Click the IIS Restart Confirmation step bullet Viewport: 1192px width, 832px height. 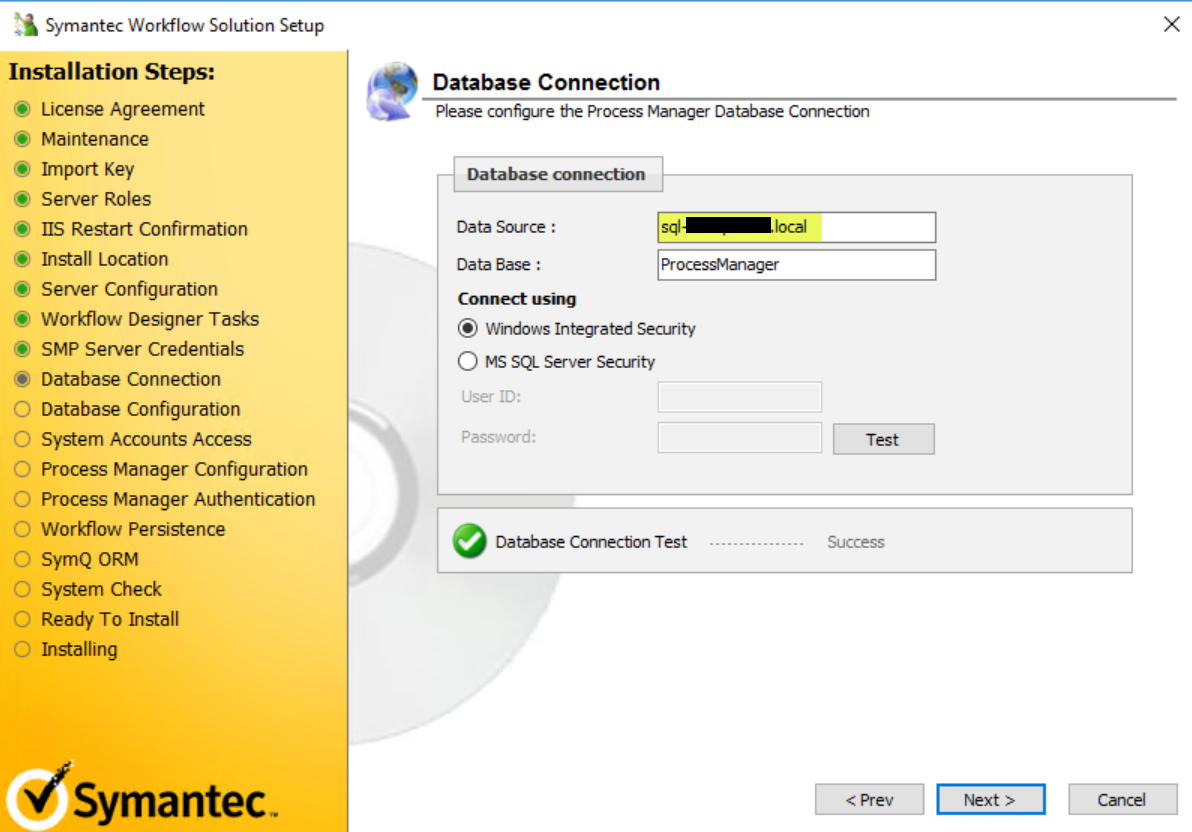click(23, 229)
